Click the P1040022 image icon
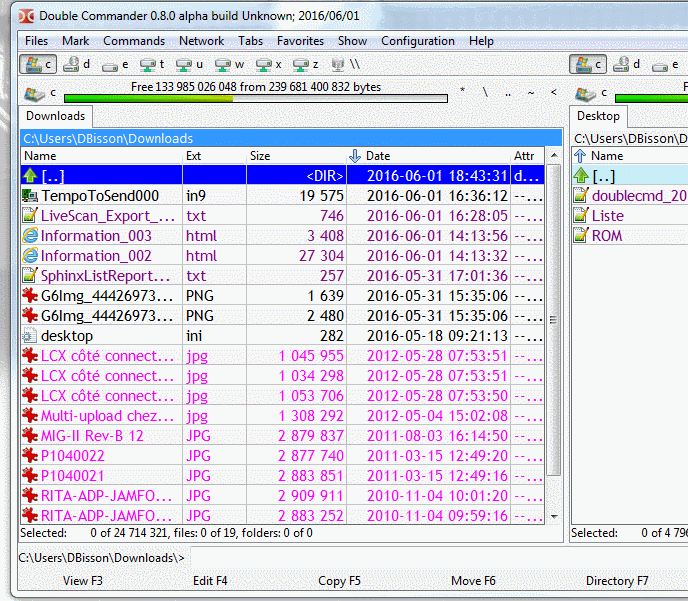Image resolution: width=688 pixels, height=601 pixels. 30,456
